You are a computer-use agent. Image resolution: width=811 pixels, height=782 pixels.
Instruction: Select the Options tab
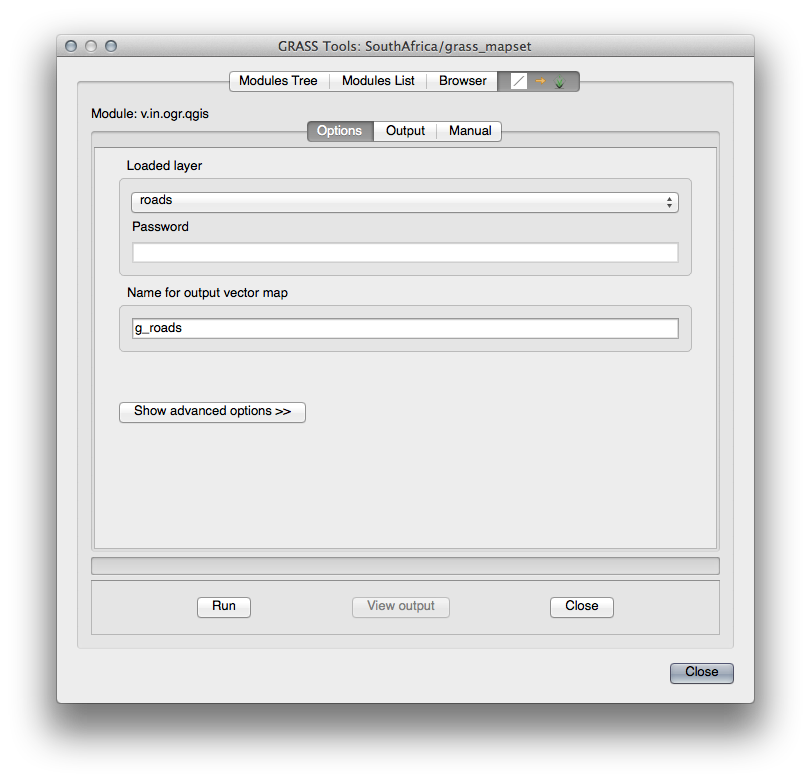tap(339, 131)
